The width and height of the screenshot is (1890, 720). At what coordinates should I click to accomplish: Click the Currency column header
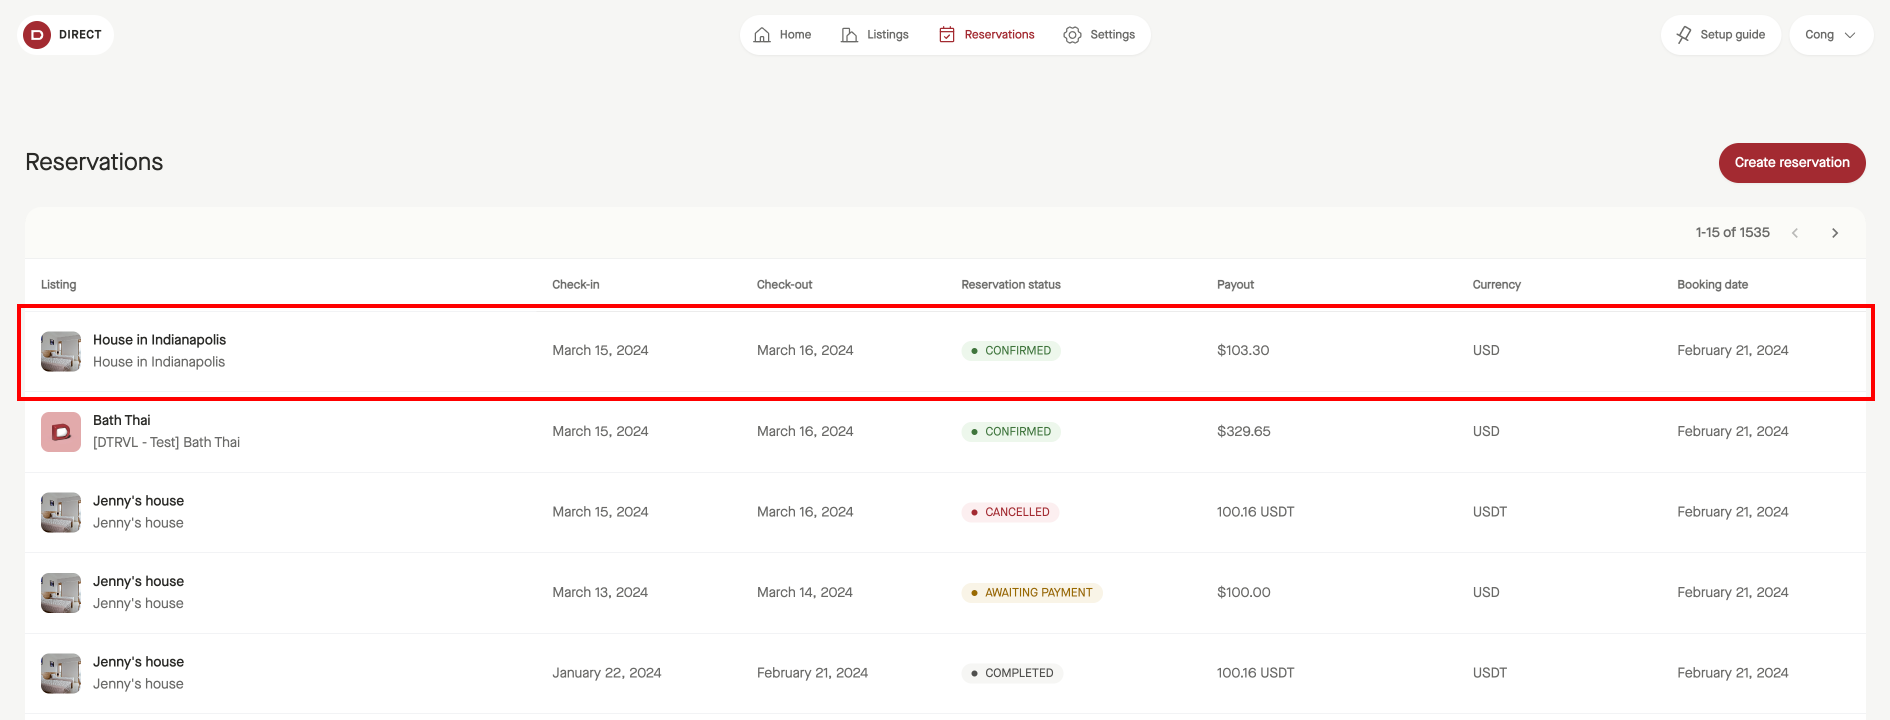pyautogui.click(x=1497, y=285)
